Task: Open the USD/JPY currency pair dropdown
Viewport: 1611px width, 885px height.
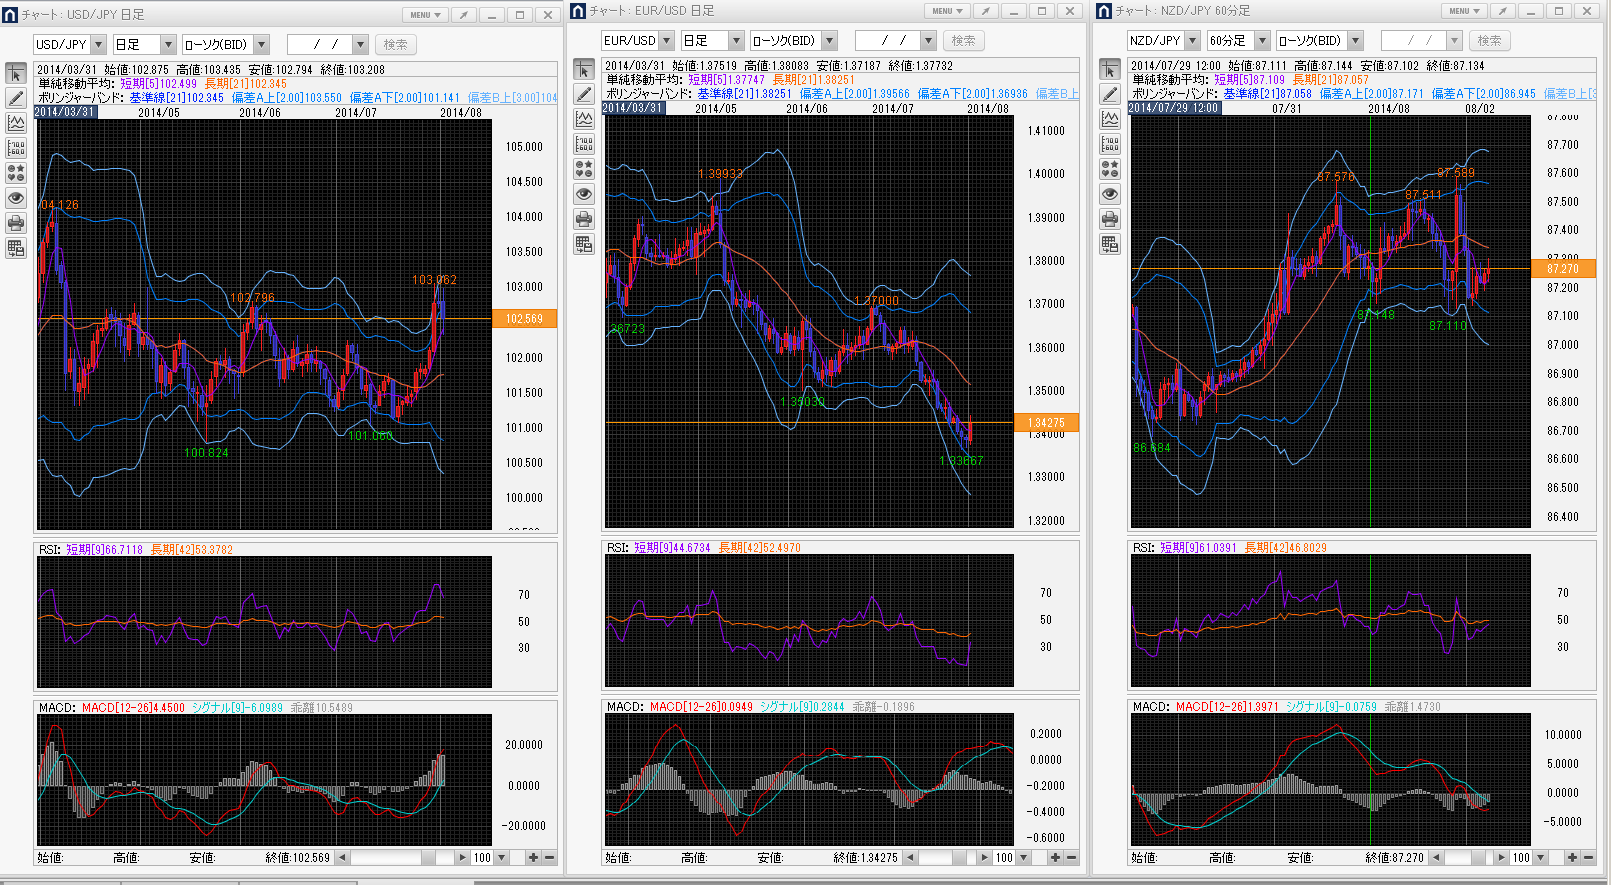Action: click(x=98, y=45)
